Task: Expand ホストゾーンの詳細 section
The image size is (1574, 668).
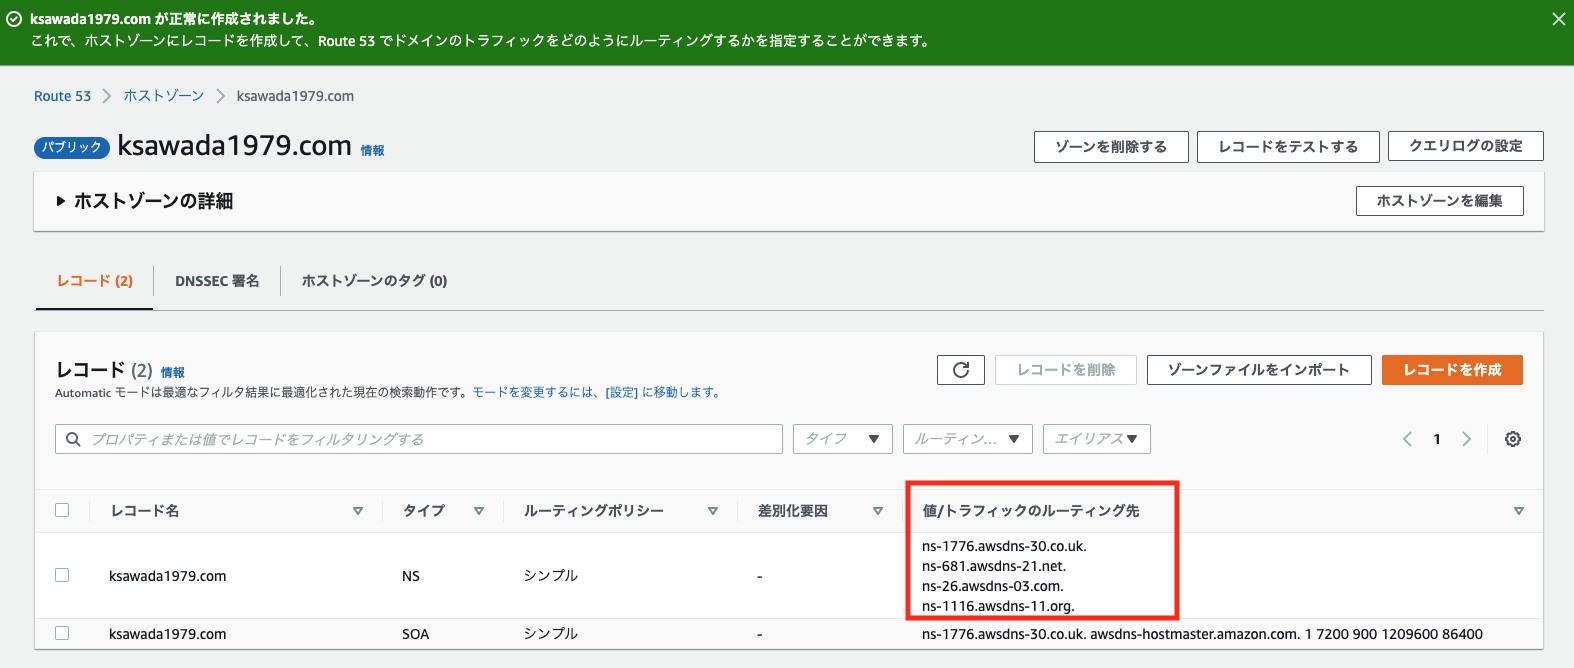Action: pyautogui.click(x=145, y=201)
